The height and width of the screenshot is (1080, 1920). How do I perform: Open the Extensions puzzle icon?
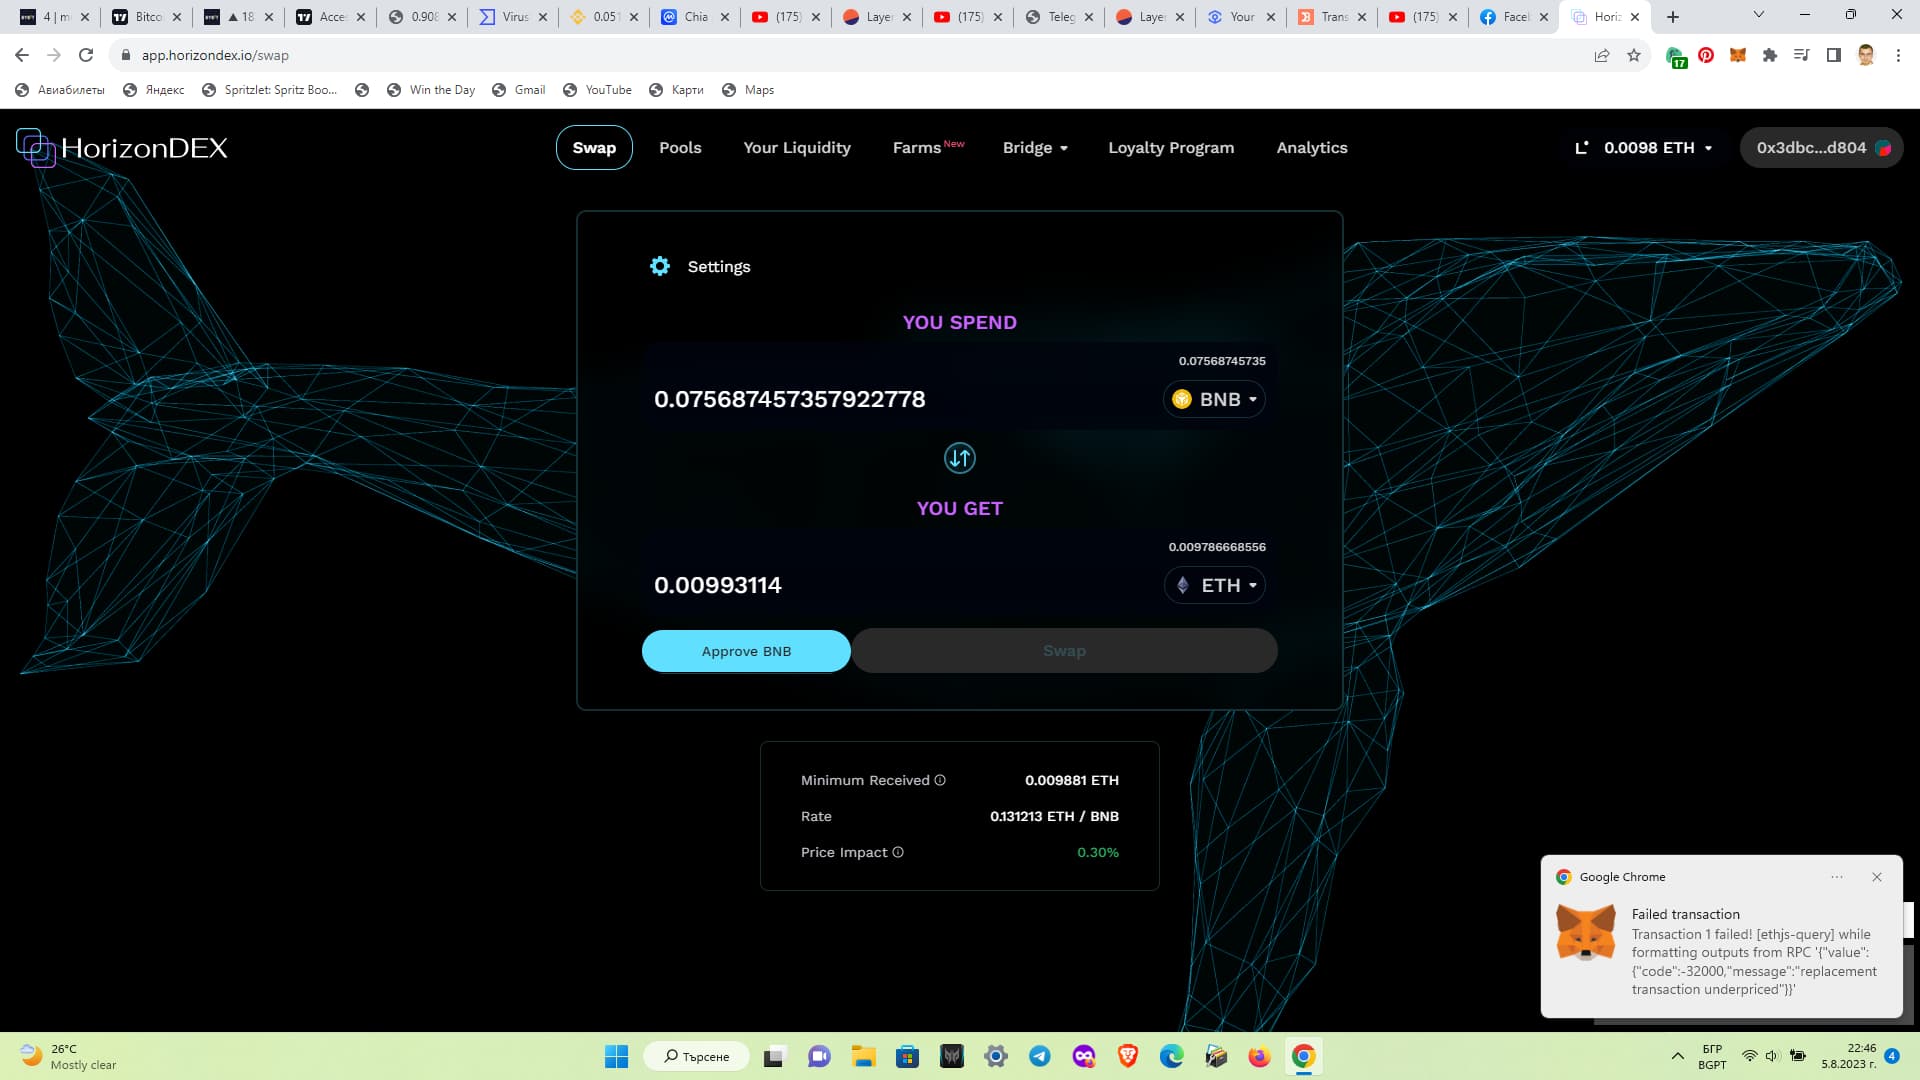coord(1770,55)
